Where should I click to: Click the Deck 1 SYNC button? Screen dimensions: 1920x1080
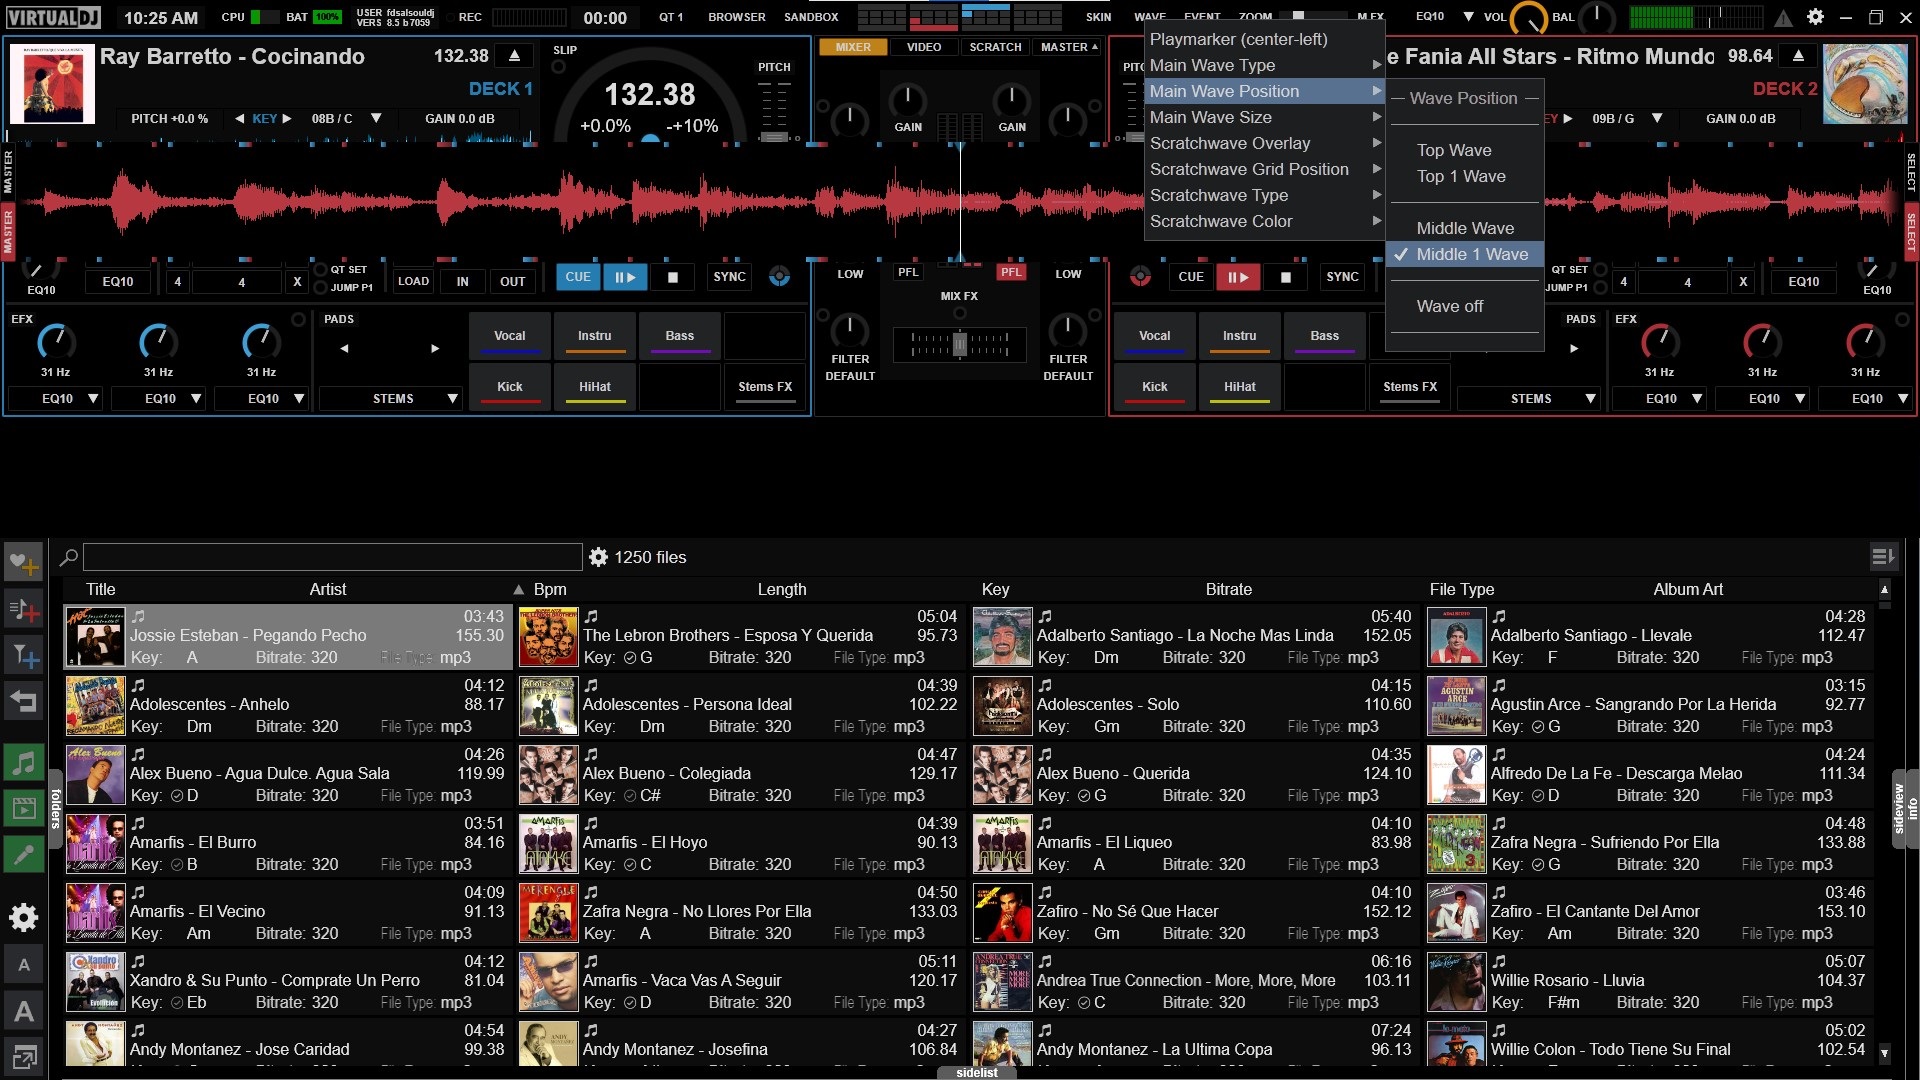click(x=729, y=277)
